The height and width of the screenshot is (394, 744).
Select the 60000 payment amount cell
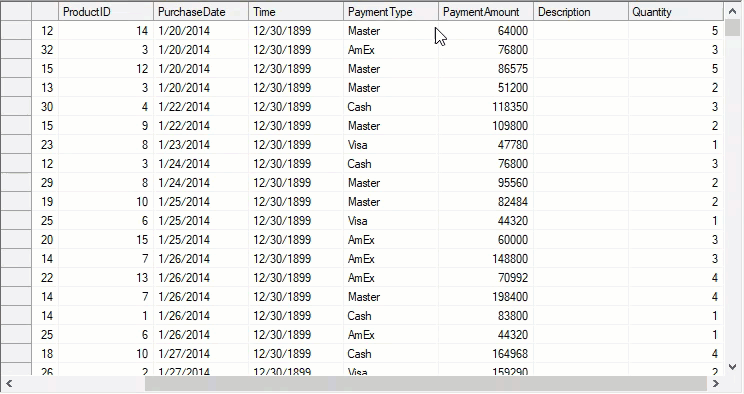click(x=485, y=240)
